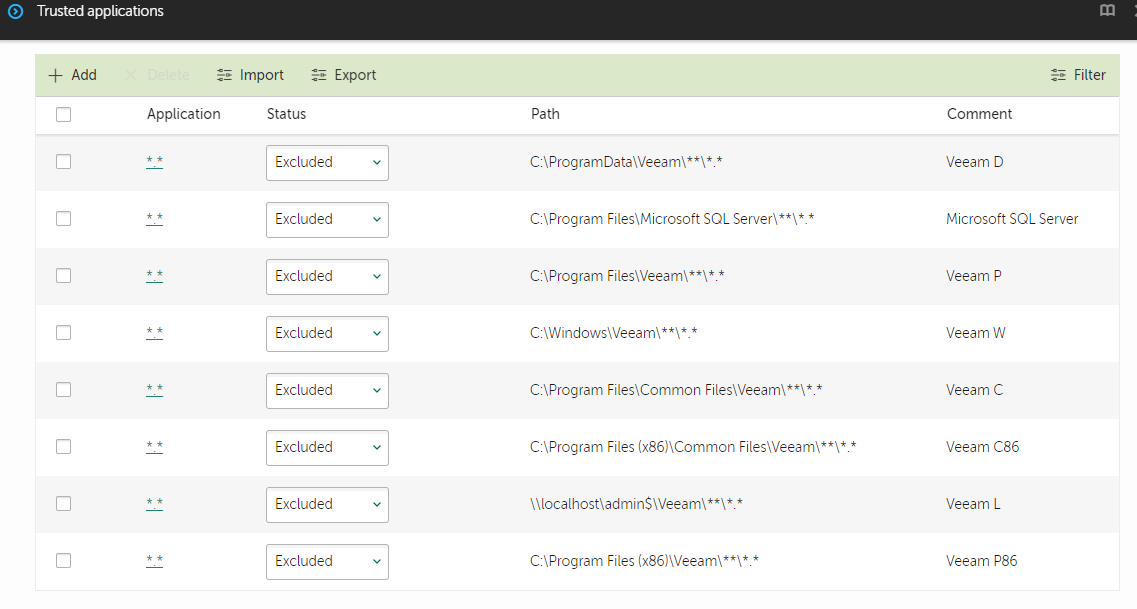Click the Import sliders icon
1137x609 pixels.
(224, 75)
